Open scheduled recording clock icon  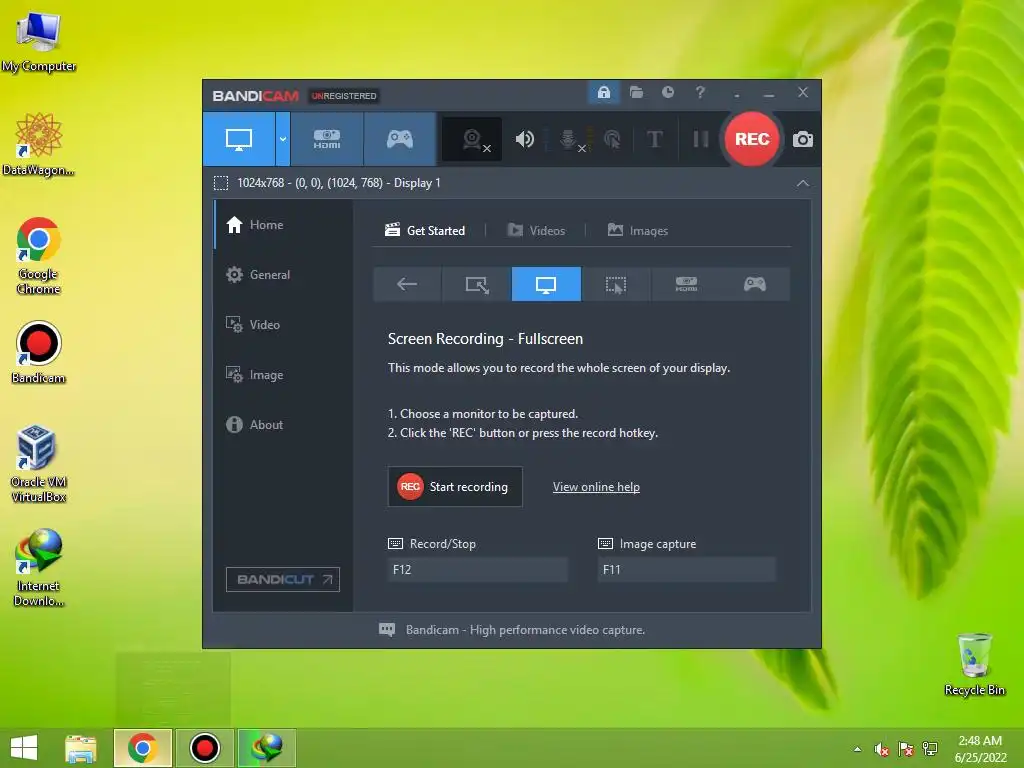[x=667, y=93]
